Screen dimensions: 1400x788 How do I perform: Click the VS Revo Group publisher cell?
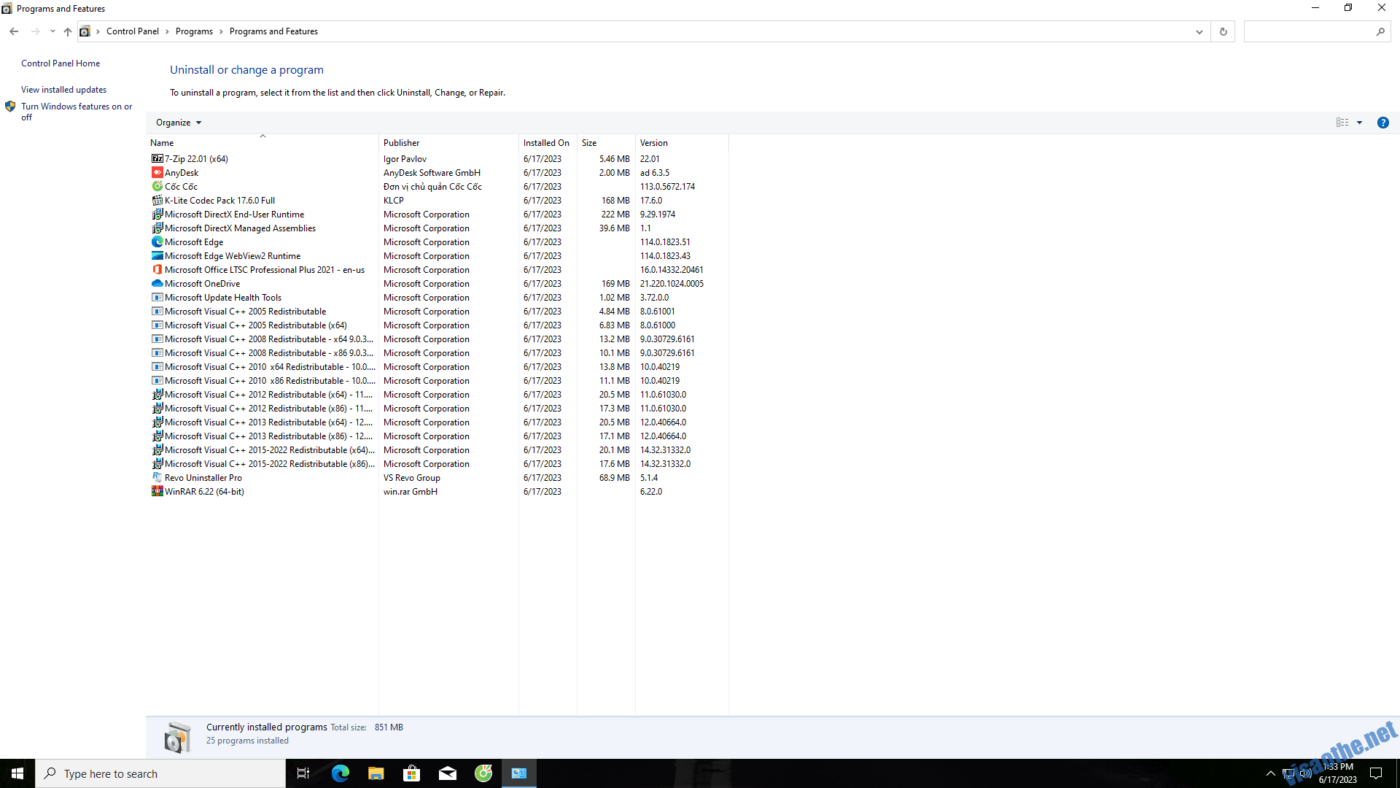pos(412,478)
